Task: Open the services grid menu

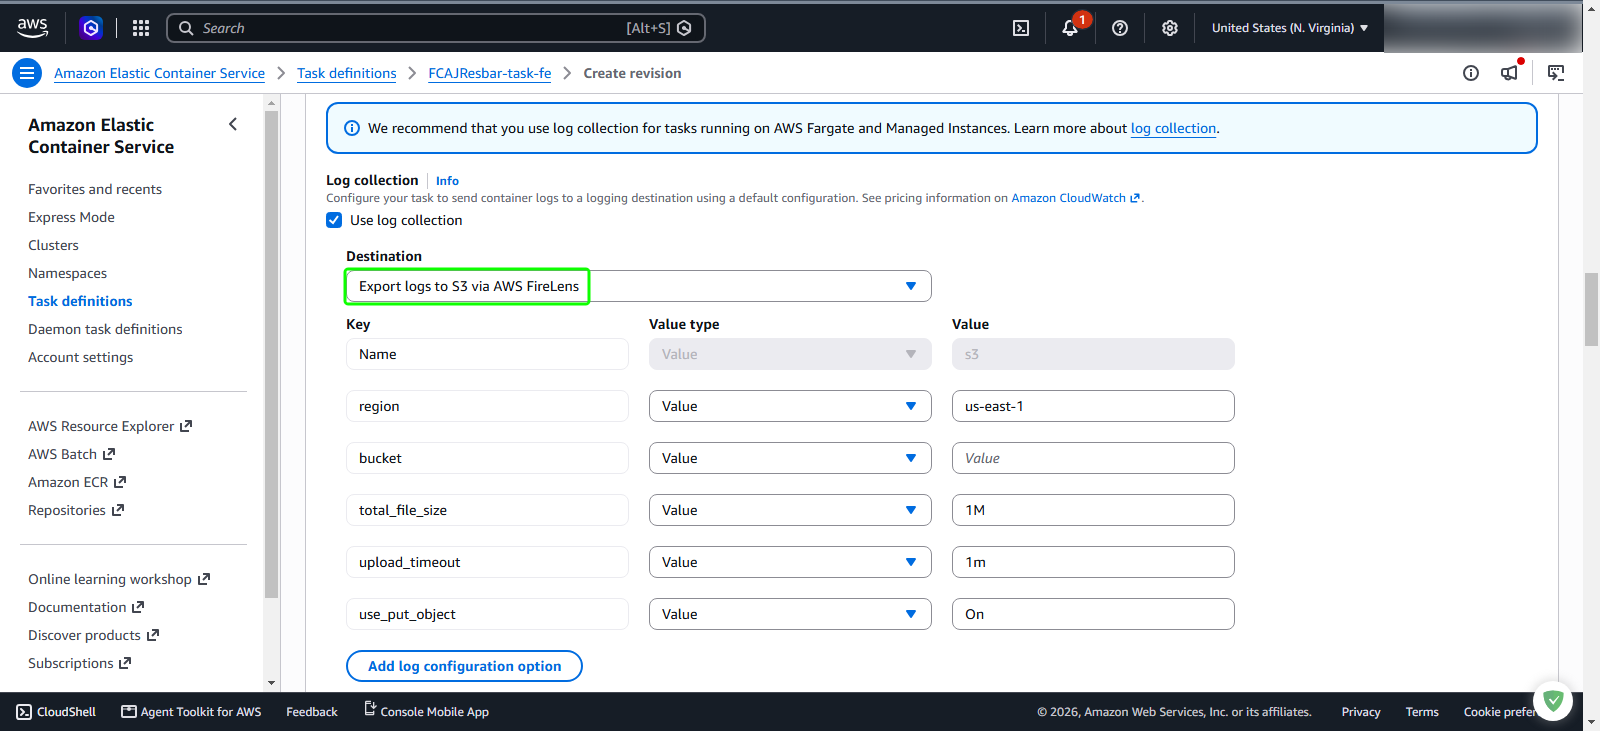Action: click(x=141, y=28)
